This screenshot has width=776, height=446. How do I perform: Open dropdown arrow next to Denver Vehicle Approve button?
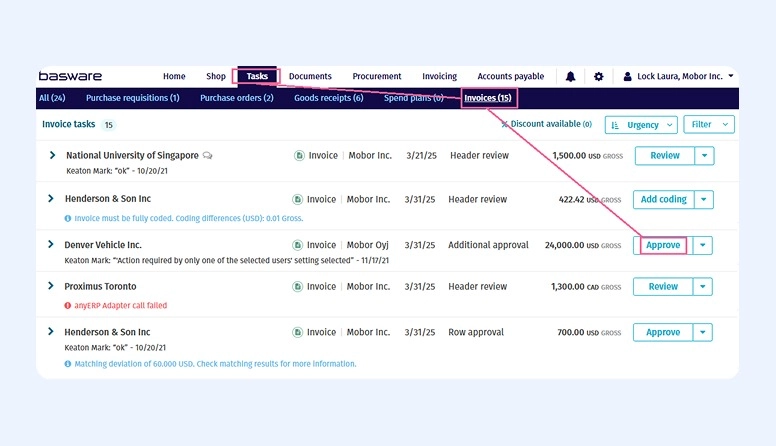pos(702,245)
